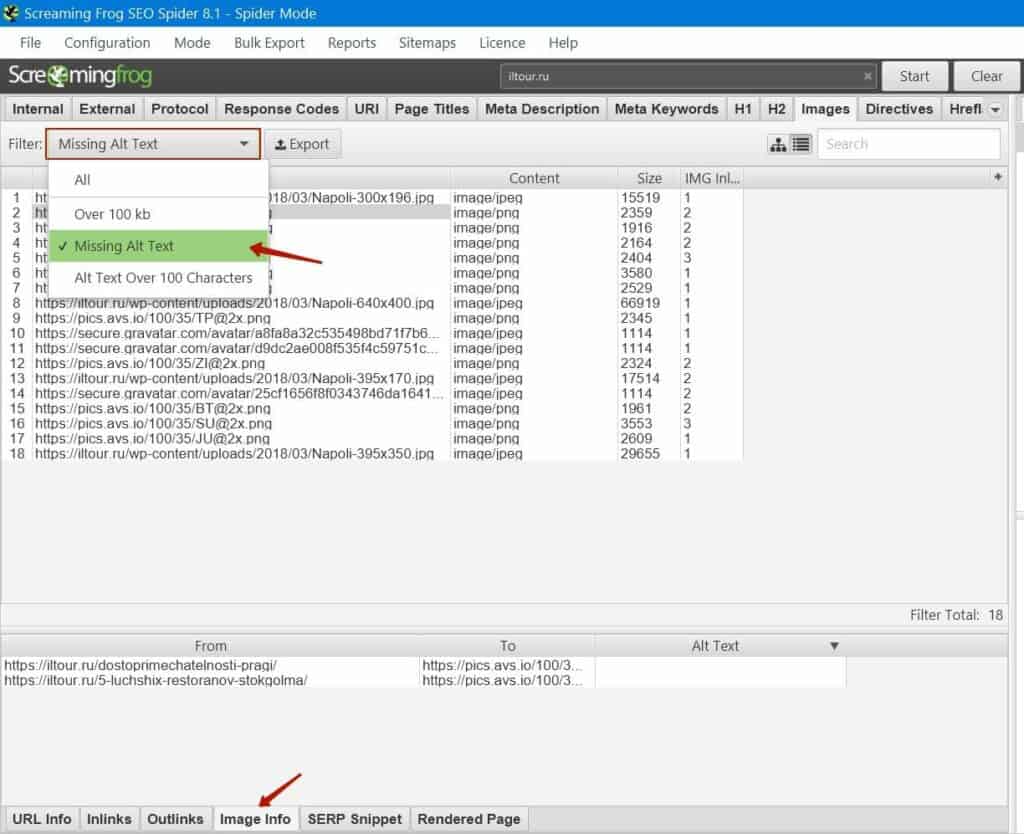1024x834 pixels.
Task: Select row 18 Napoli-395x350.jpg URL
Action: coord(234,453)
